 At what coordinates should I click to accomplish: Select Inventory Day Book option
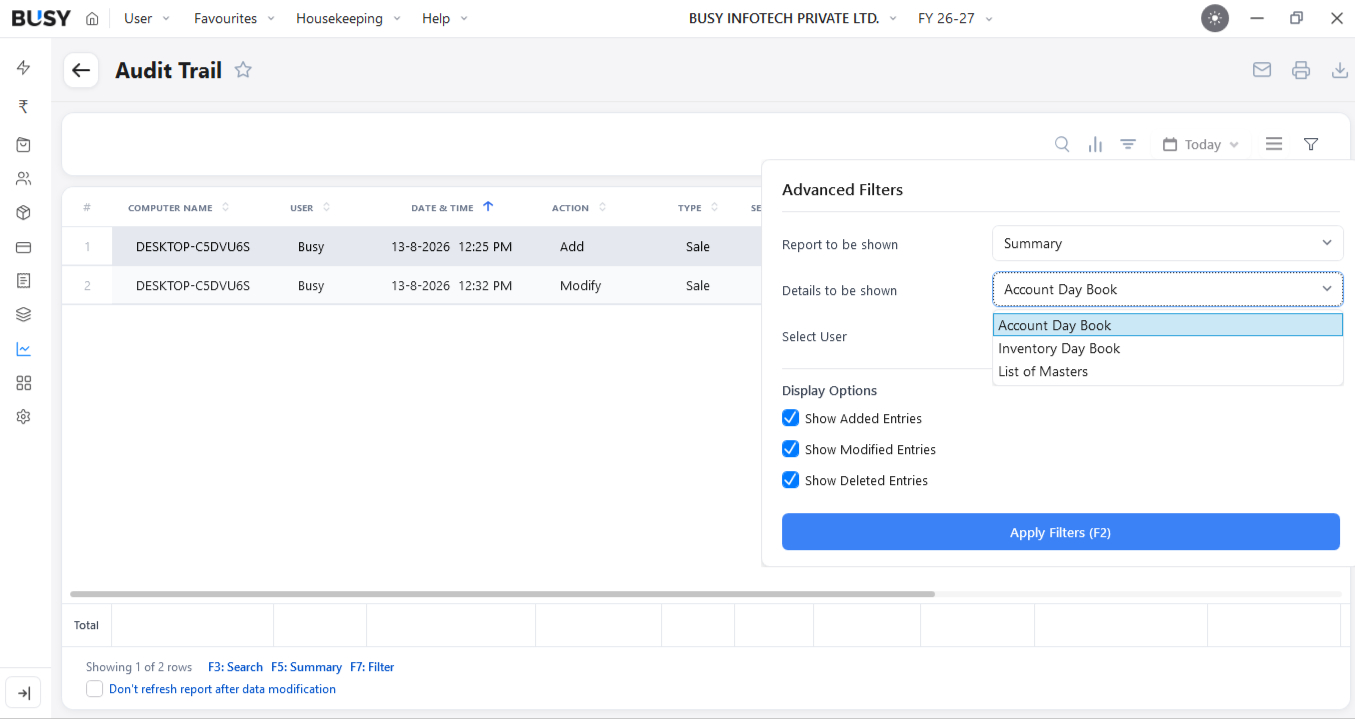point(1167,348)
